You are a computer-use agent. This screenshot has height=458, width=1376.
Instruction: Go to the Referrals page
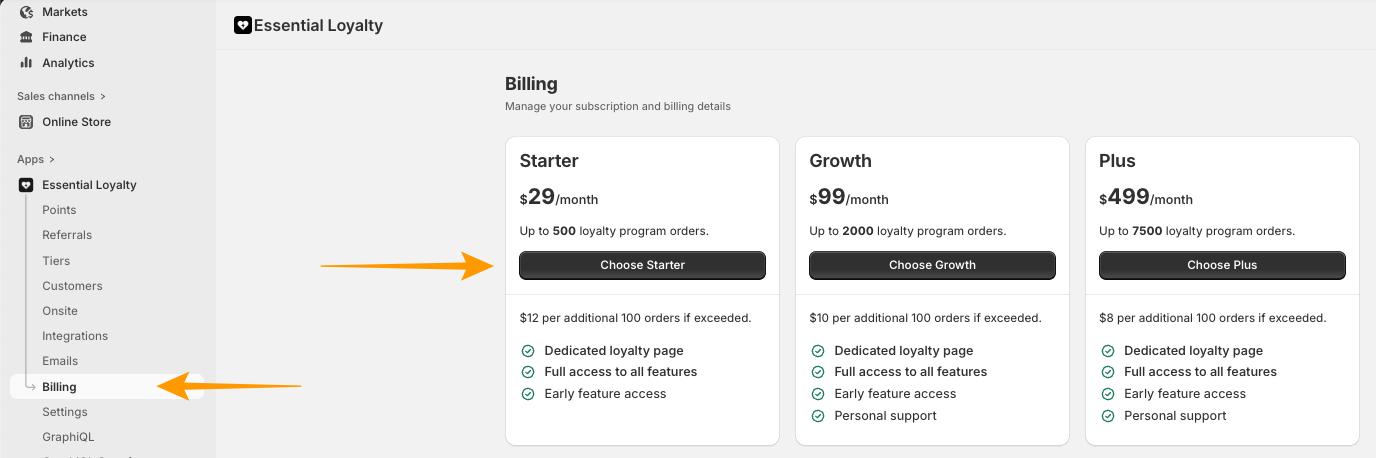[x=67, y=235]
